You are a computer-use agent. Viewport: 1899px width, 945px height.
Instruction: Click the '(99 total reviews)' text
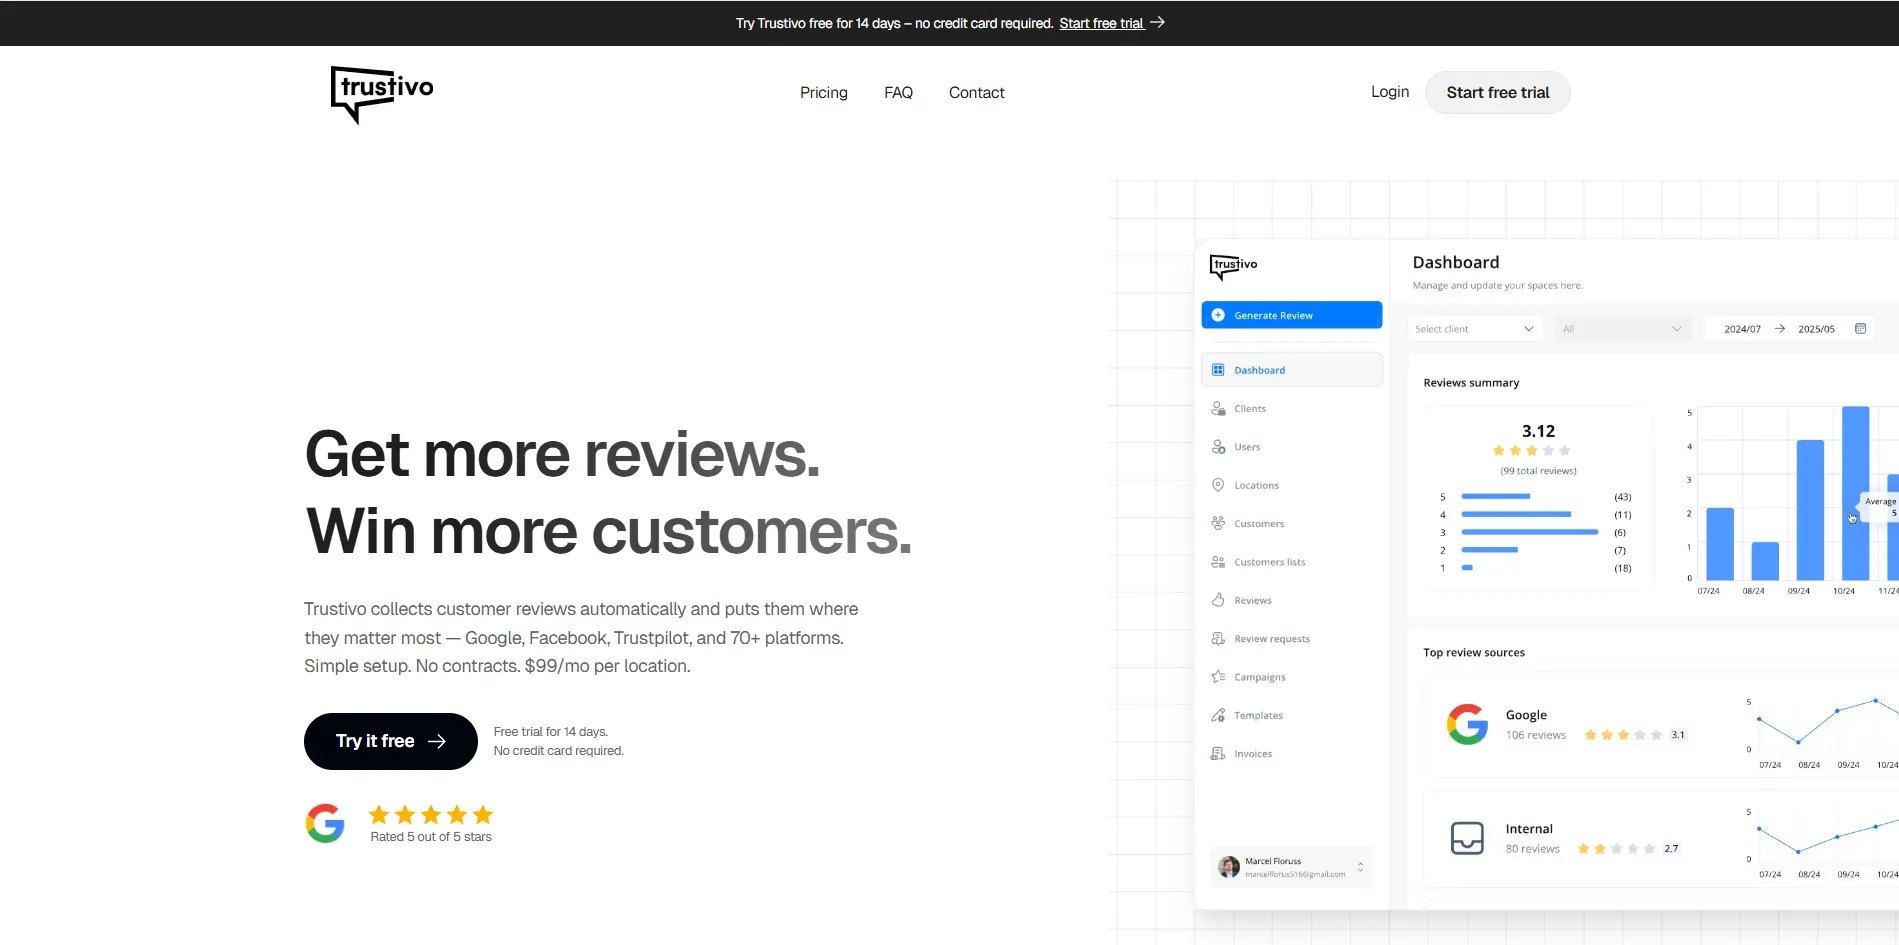pos(1538,471)
